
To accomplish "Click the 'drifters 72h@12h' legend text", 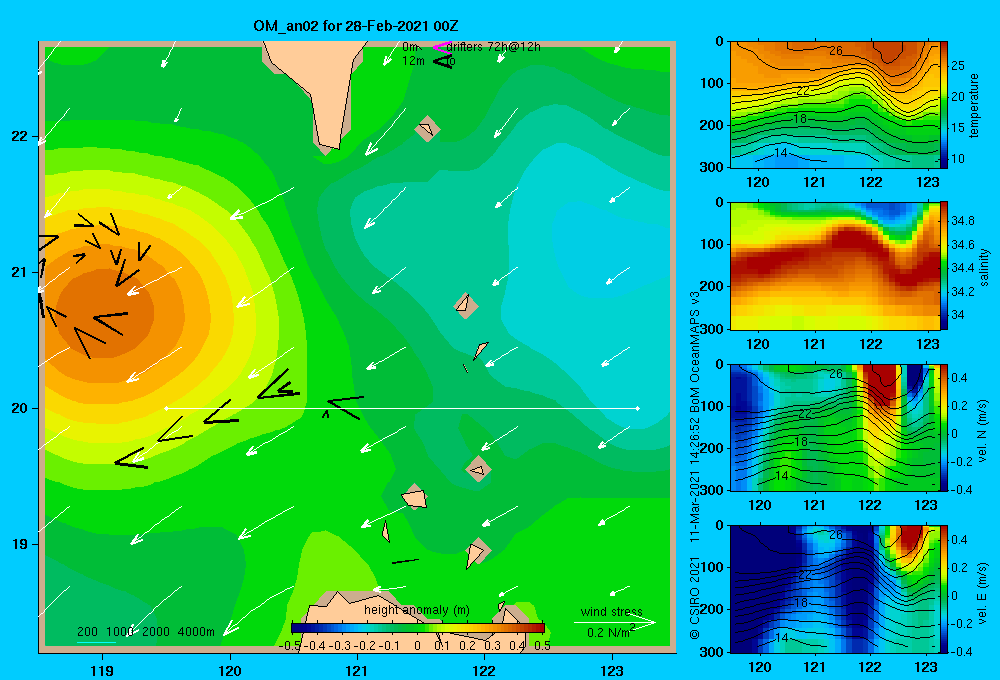I will 494,47.
